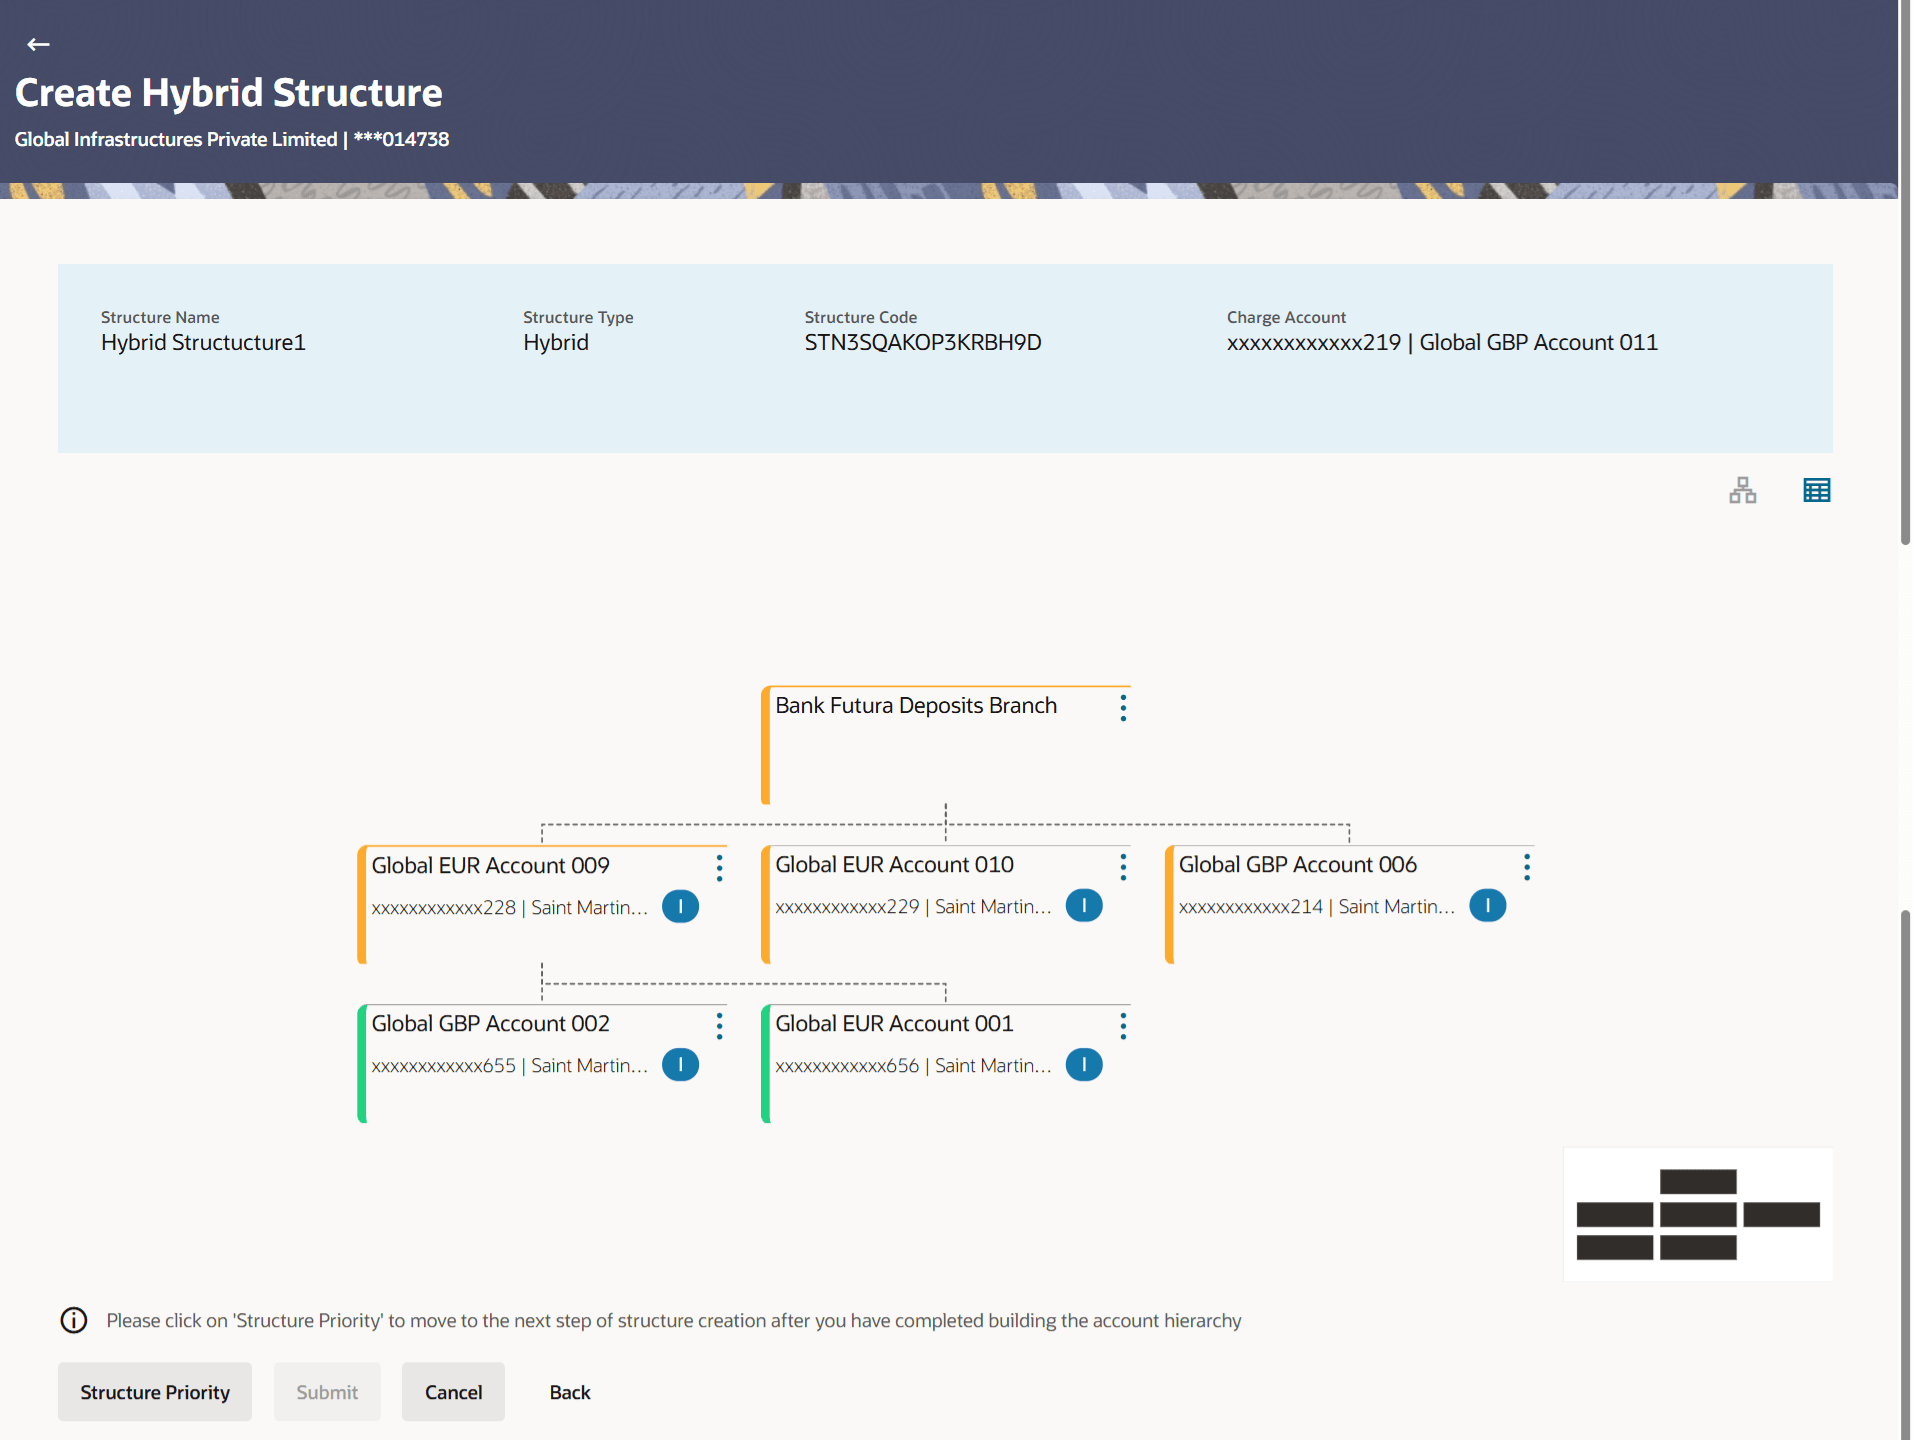The image size is (1920, 1440).
Task: Click the Back link at bottom
Action: 569,1392
